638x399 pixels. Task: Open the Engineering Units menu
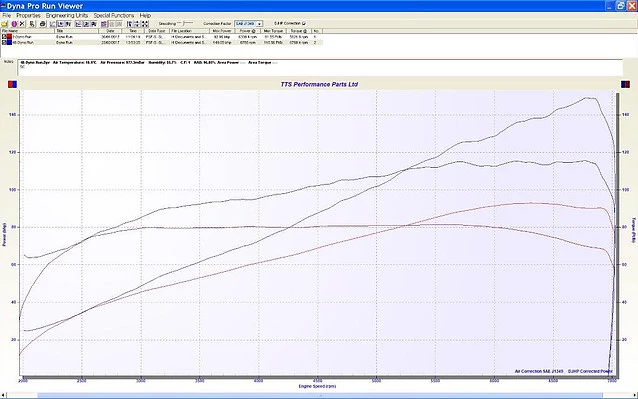click(x=67, y=15)
